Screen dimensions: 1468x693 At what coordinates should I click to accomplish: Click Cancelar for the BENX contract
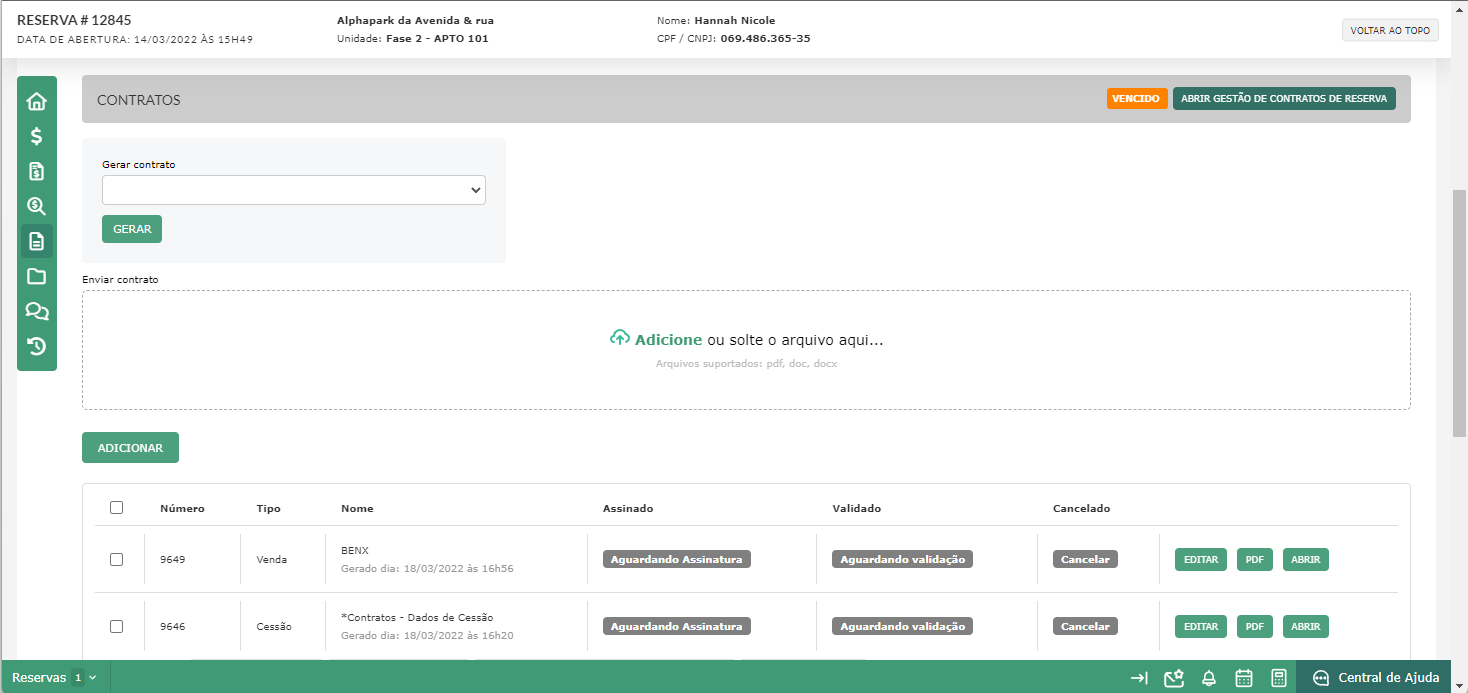click(1085, 560)
